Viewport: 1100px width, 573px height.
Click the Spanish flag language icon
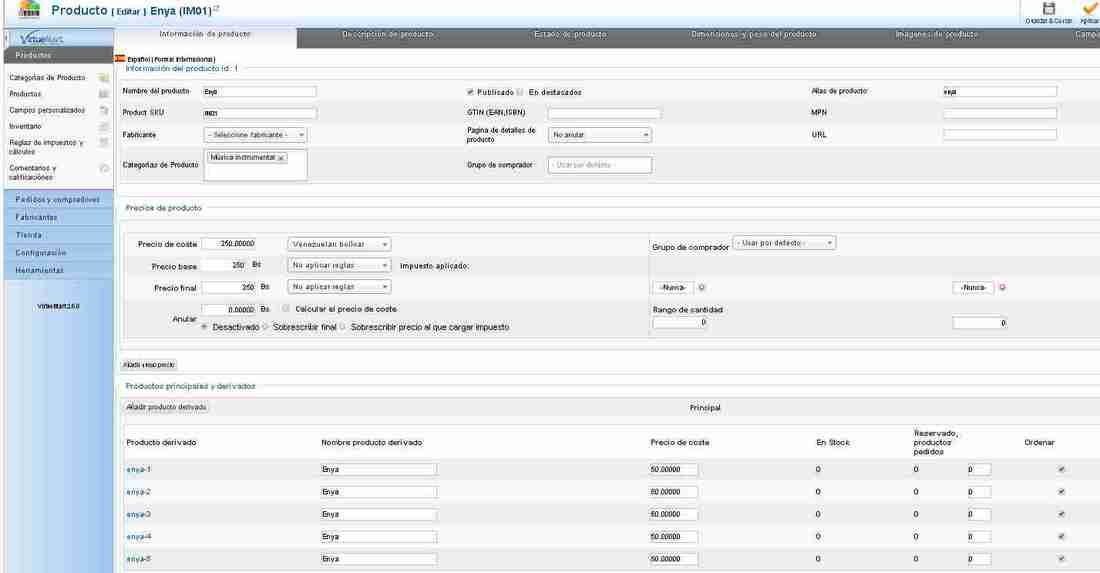120,59
